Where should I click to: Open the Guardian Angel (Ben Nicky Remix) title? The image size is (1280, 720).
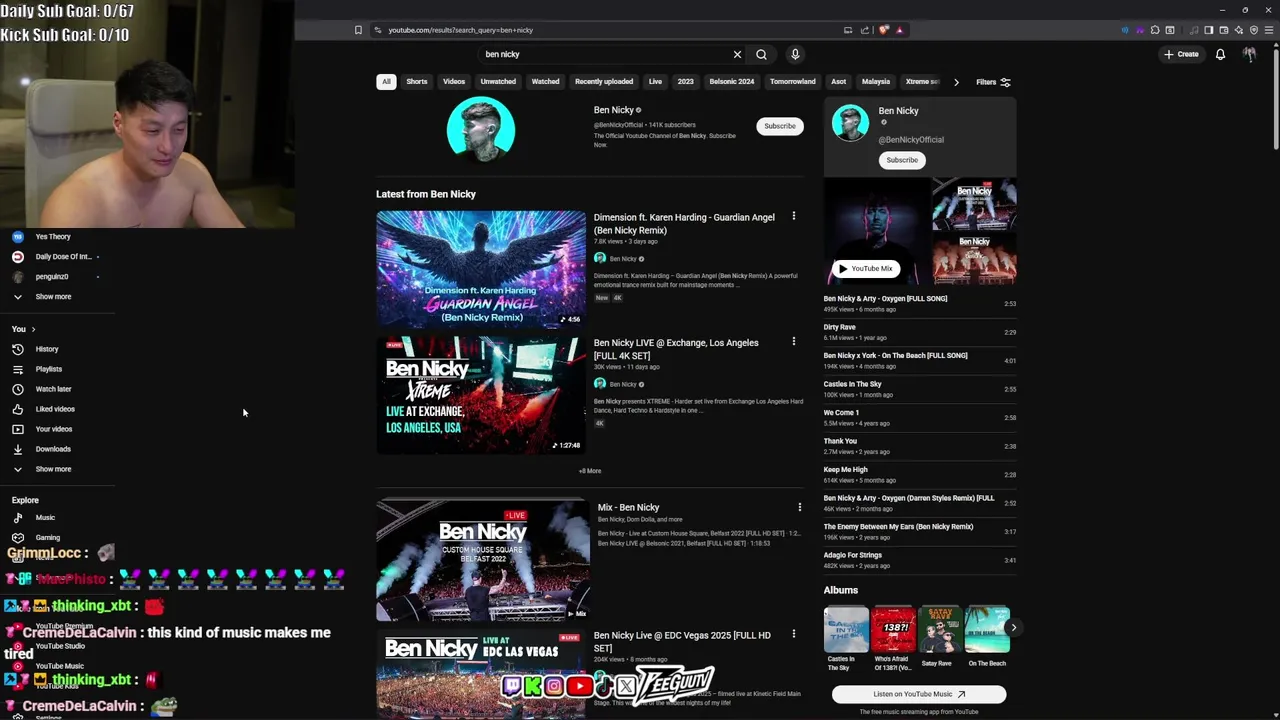684,223
